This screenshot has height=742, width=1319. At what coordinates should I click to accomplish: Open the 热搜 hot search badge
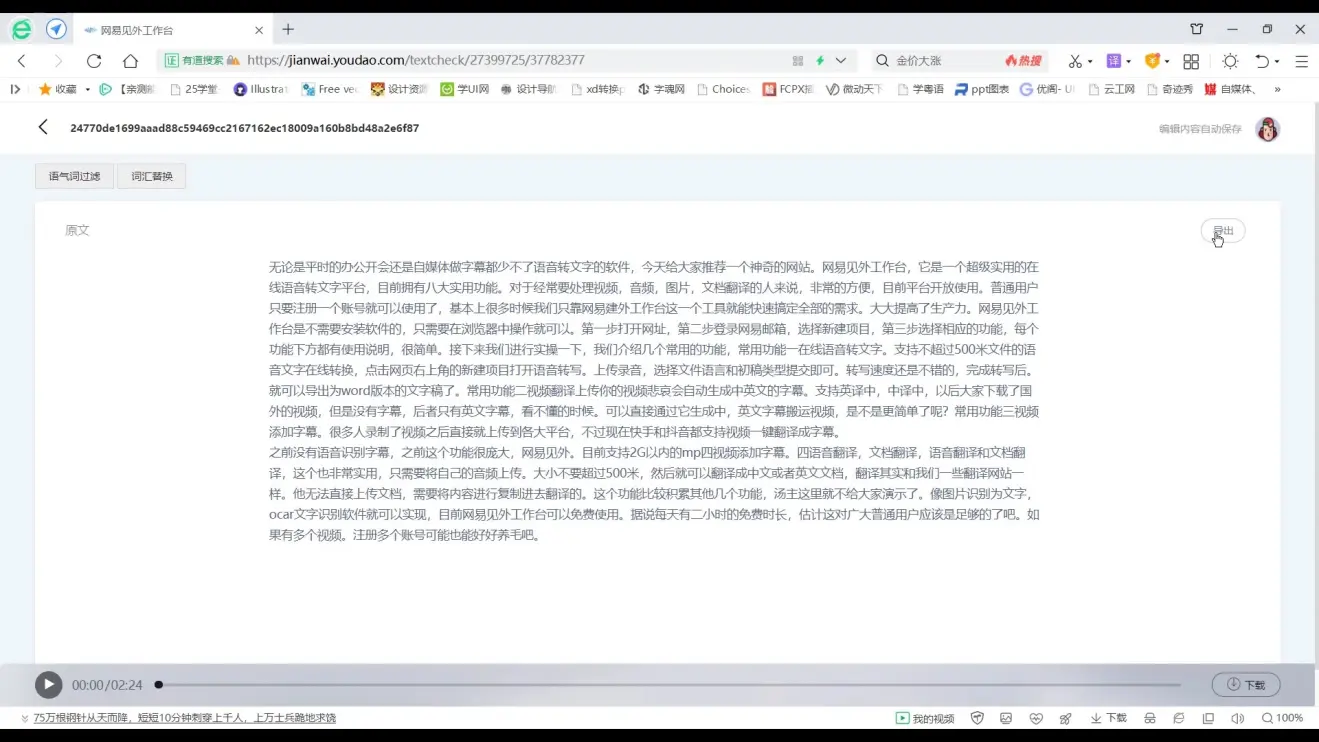click(x=1024, y=61)
